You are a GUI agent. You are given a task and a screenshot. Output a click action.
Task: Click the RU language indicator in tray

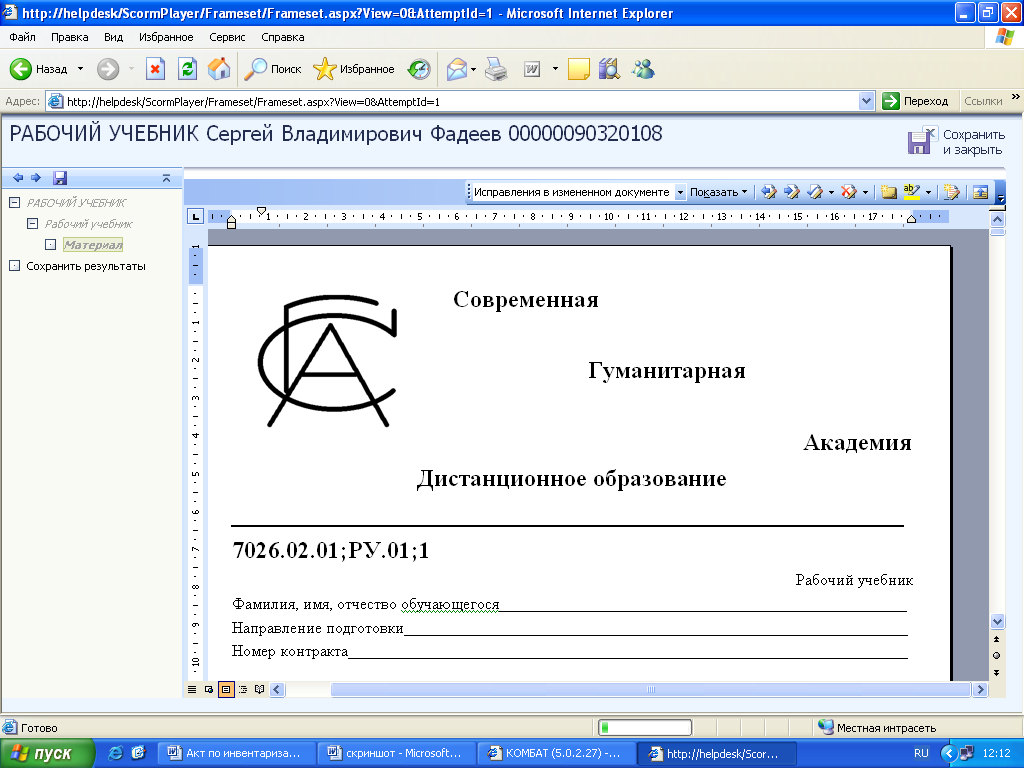[921, 753]
